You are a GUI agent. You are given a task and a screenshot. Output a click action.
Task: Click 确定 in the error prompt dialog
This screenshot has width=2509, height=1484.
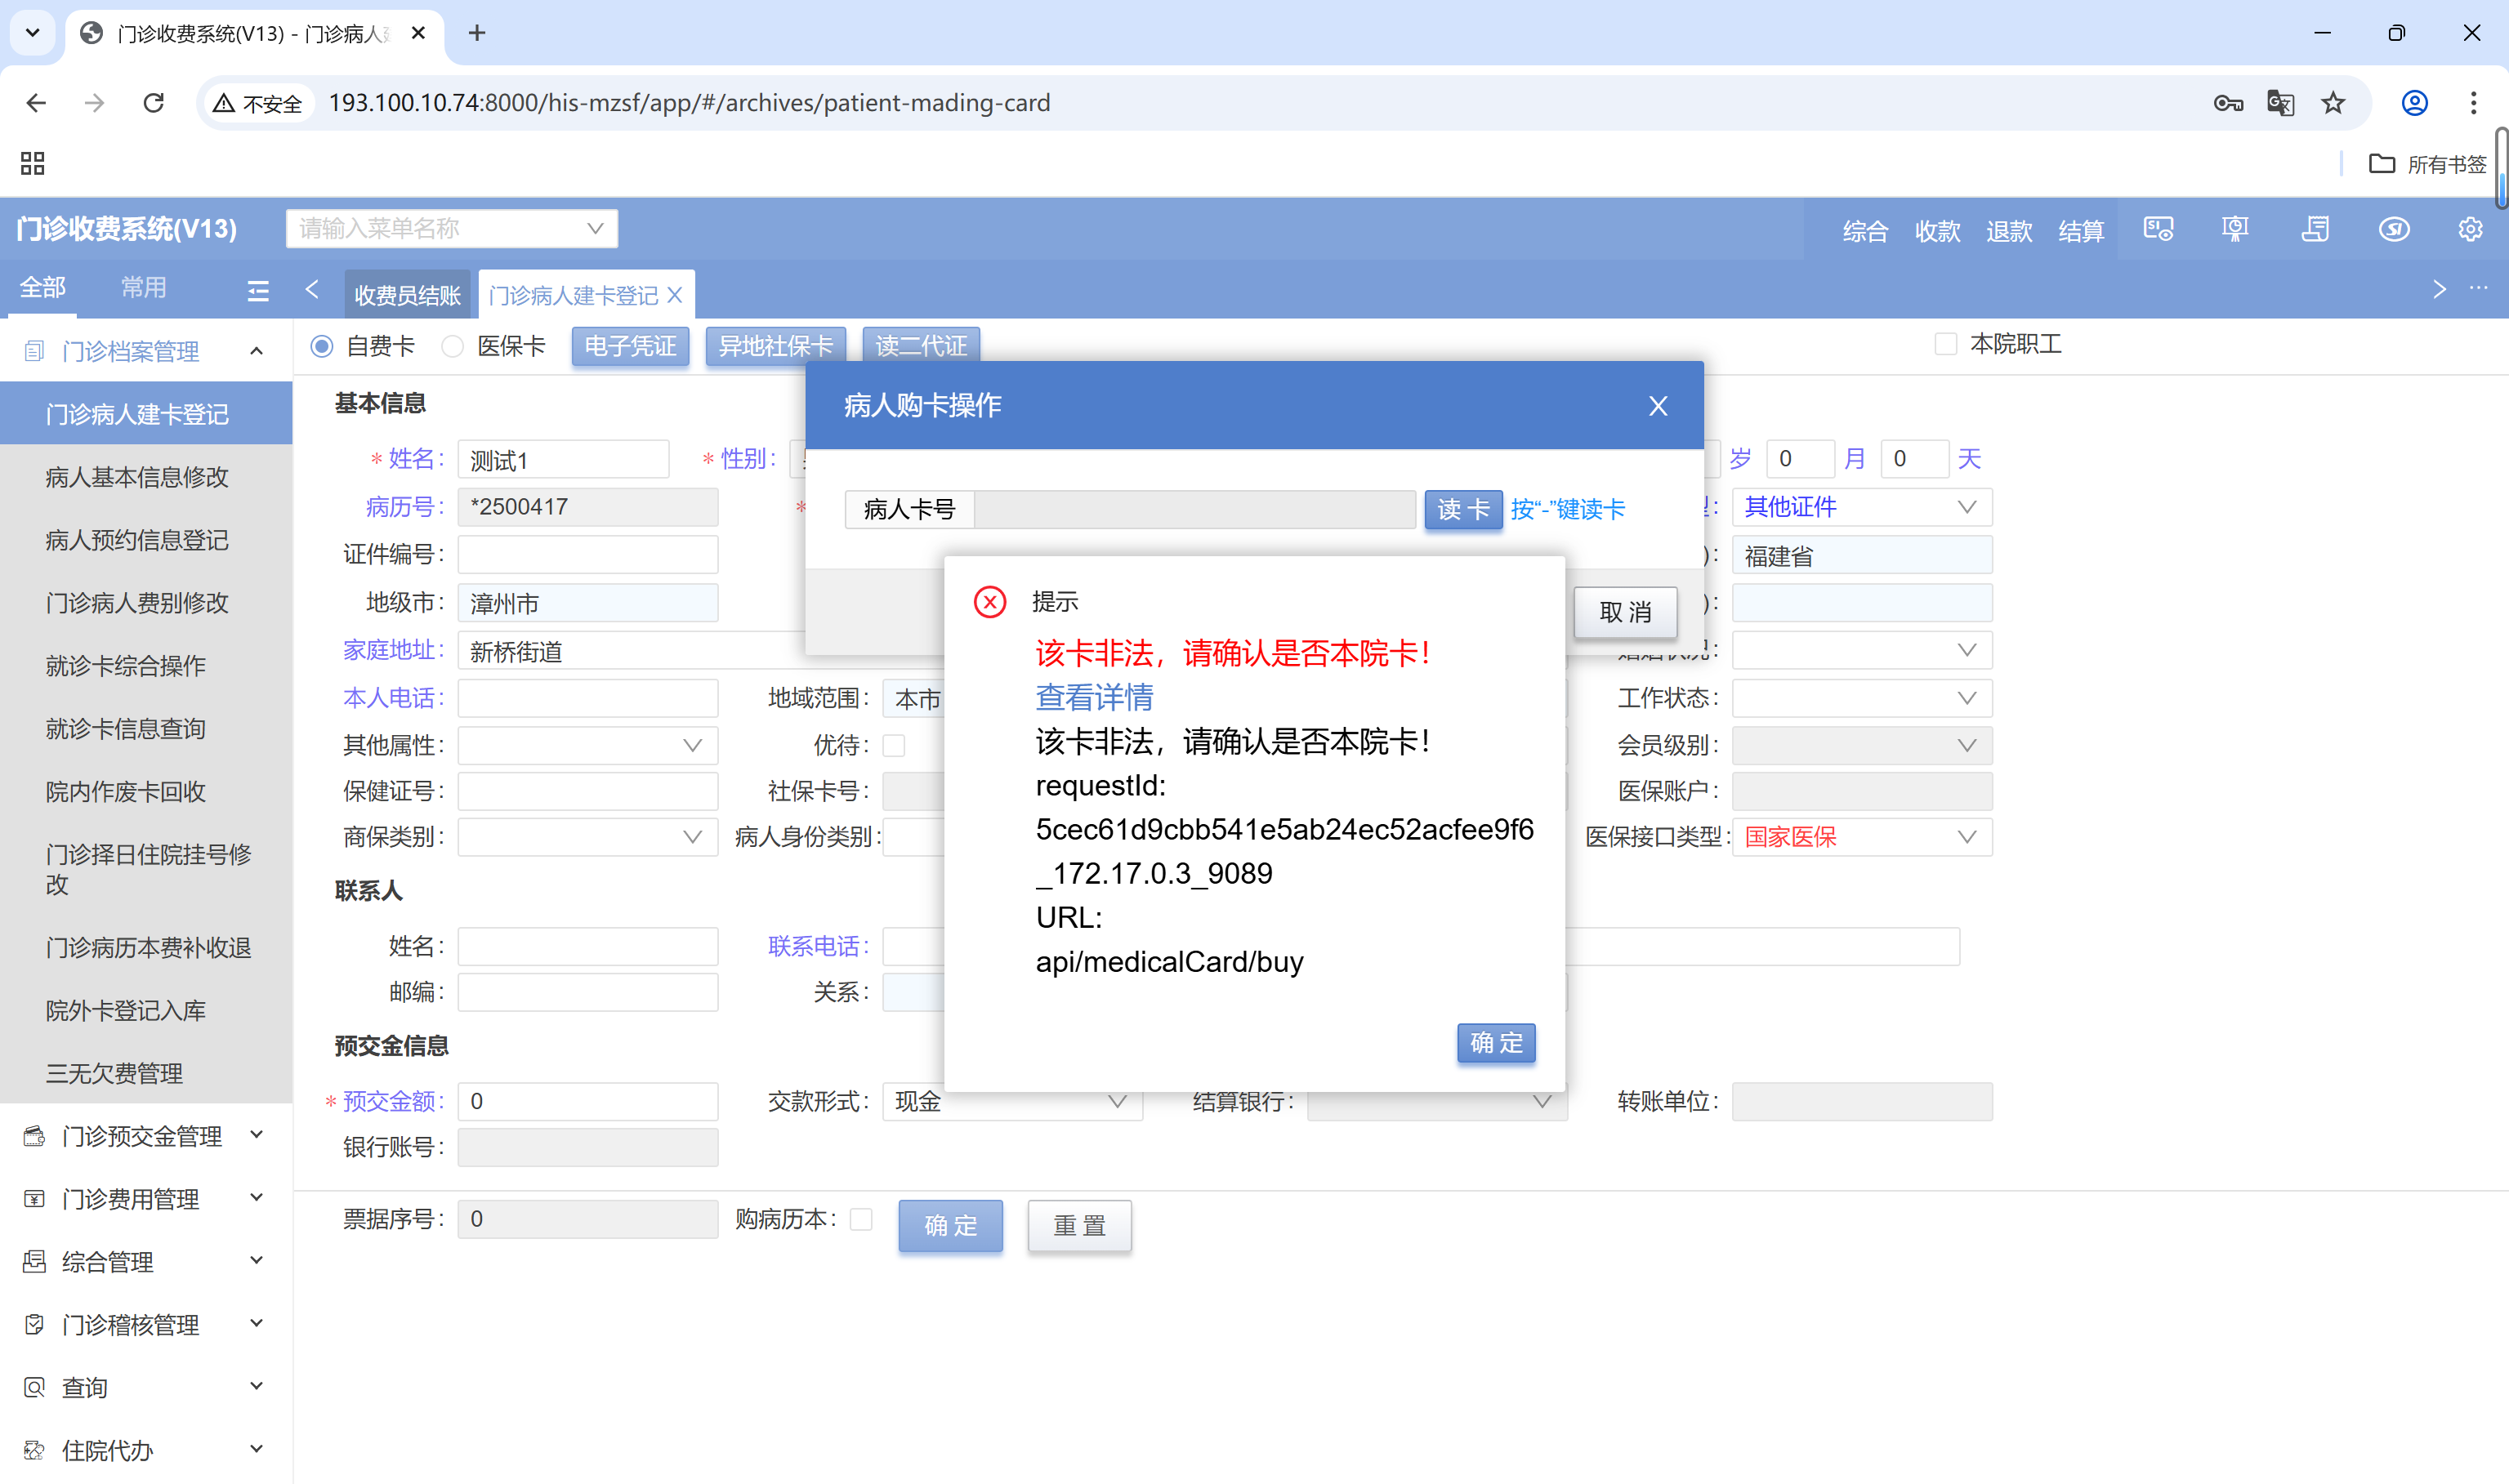[1495, 1043]
